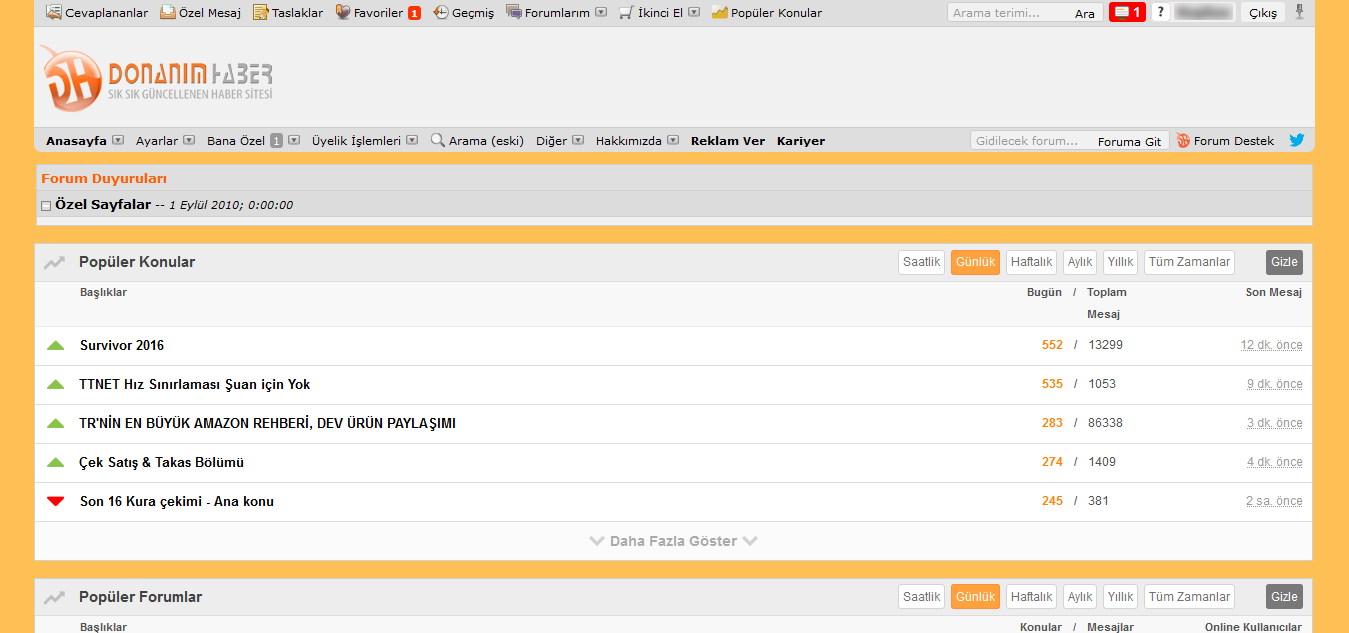Image resolution: width=1349 pixels, height=633 pixels.
Task: Expand the İkinci El dropdown arrow
Action: click(x=694, y=13)
